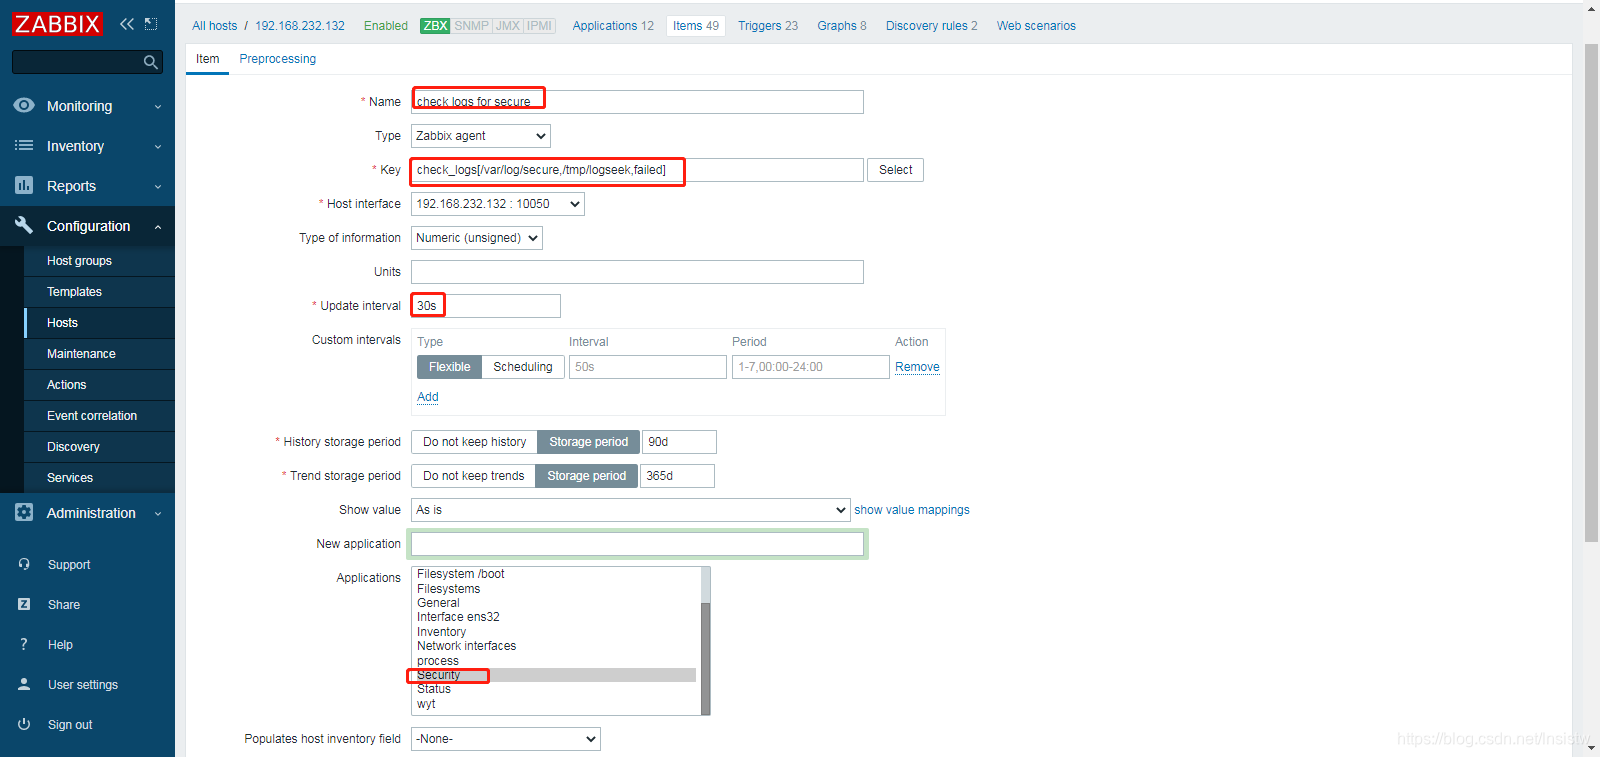Click the Configuration wrench icon
1600x757 pixels.
[x=24, y=226]
